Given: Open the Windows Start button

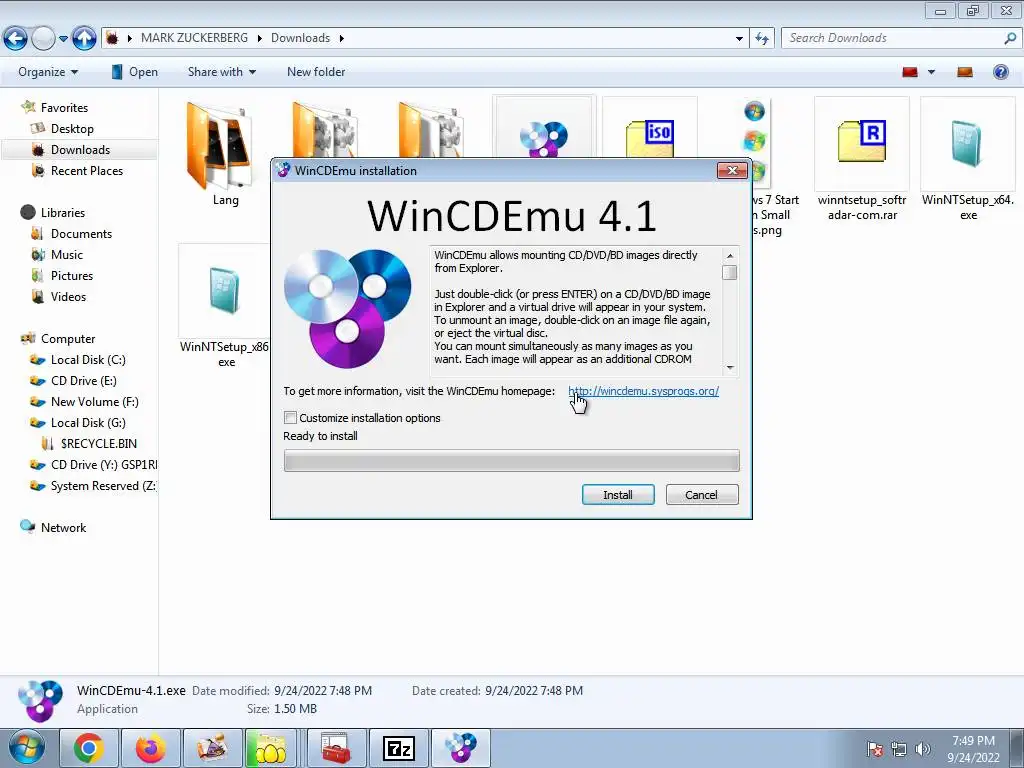Looking at the screenshot, I should click(27, 748).
